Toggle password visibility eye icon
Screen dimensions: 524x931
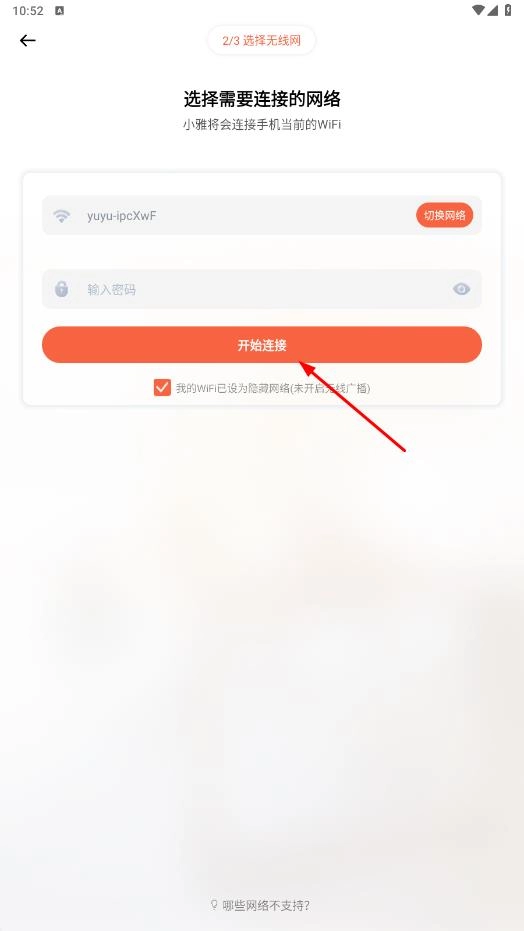coord(461,289)
